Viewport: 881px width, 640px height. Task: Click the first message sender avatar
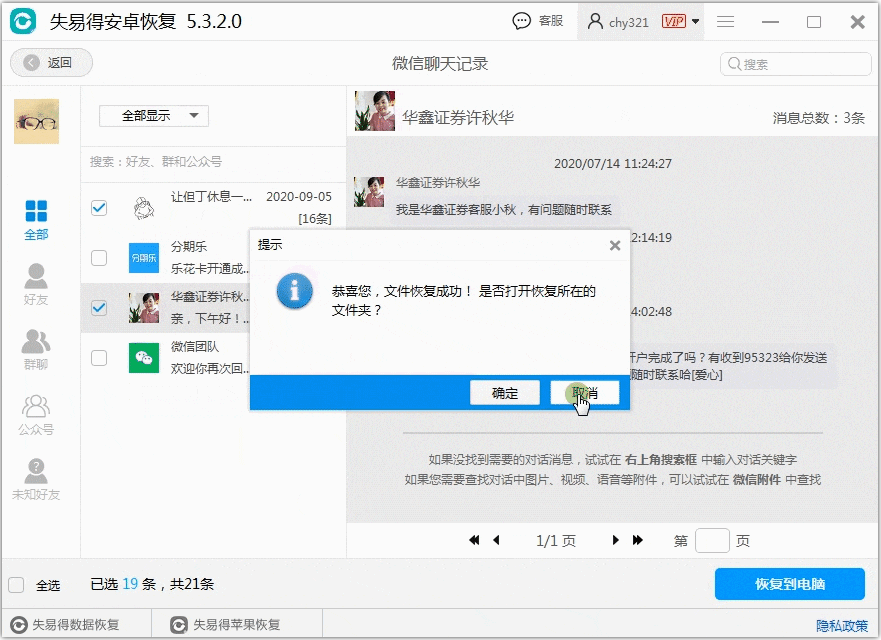369,192
